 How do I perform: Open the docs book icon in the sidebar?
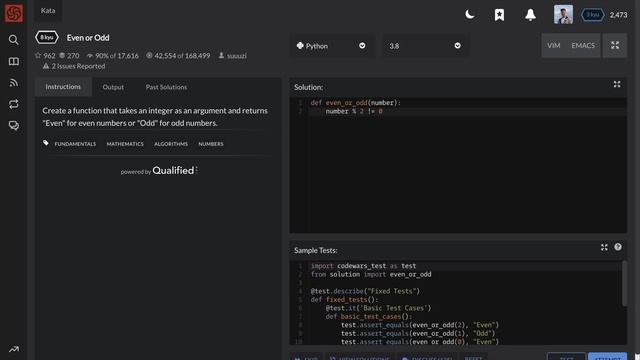[13, 61]
